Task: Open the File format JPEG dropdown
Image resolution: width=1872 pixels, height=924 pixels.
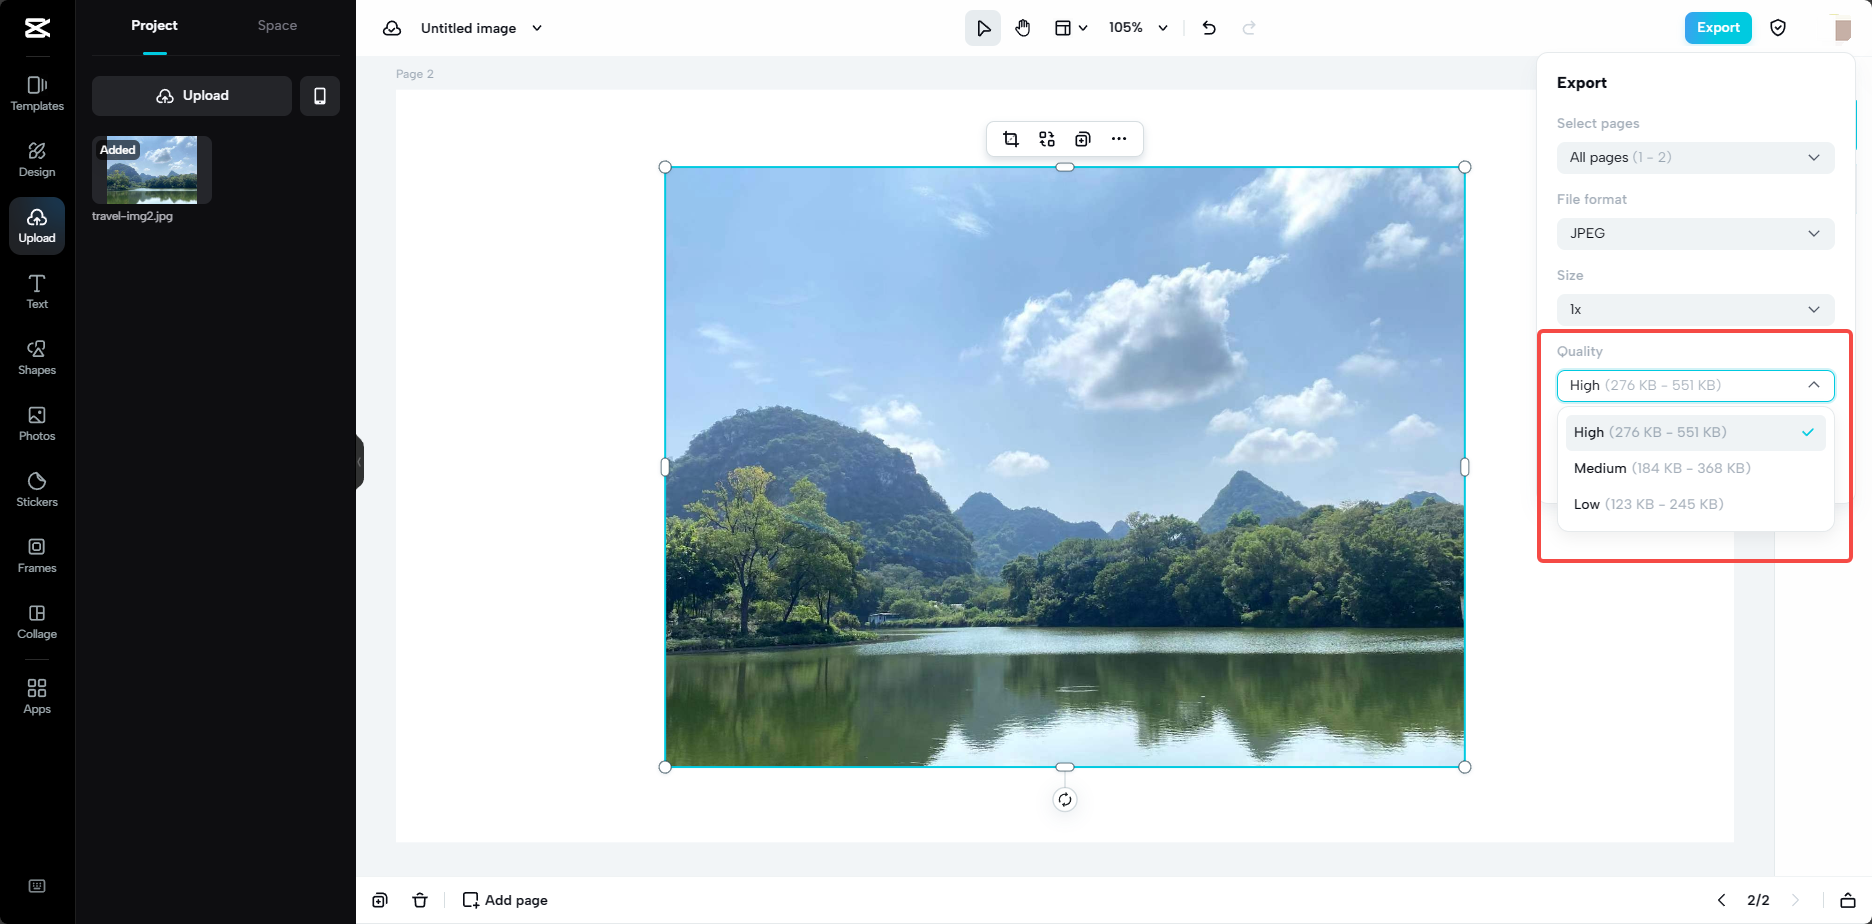Action: point(1695,233)
